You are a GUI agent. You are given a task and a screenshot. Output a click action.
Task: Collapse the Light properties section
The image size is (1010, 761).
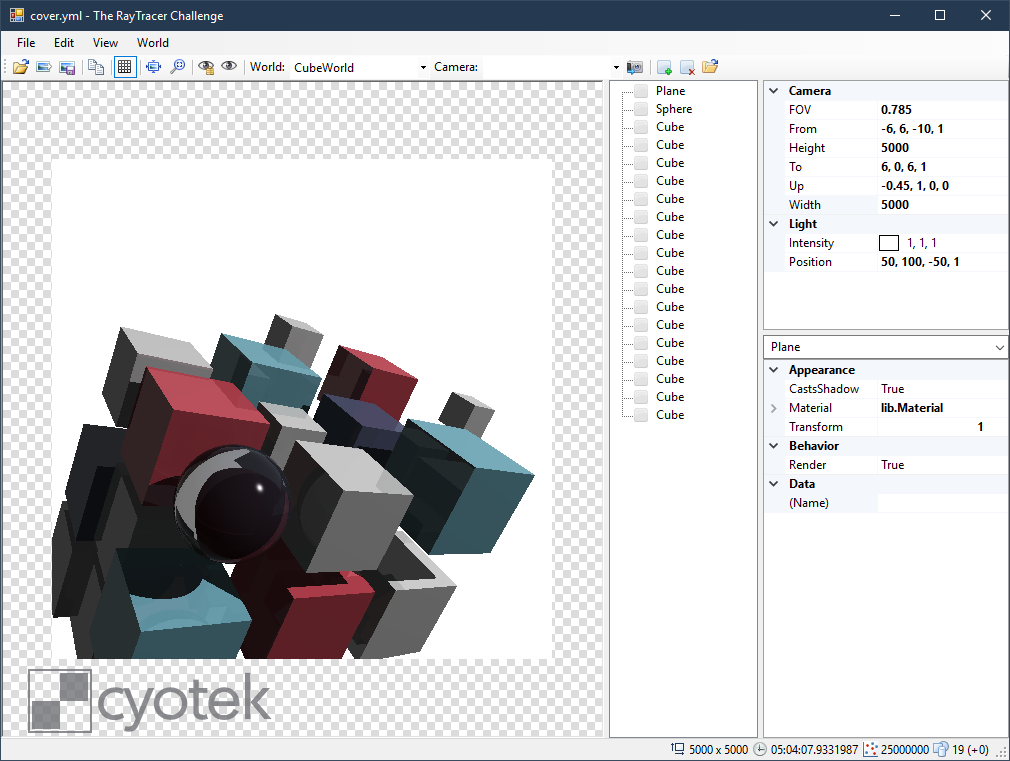[773, 223]
